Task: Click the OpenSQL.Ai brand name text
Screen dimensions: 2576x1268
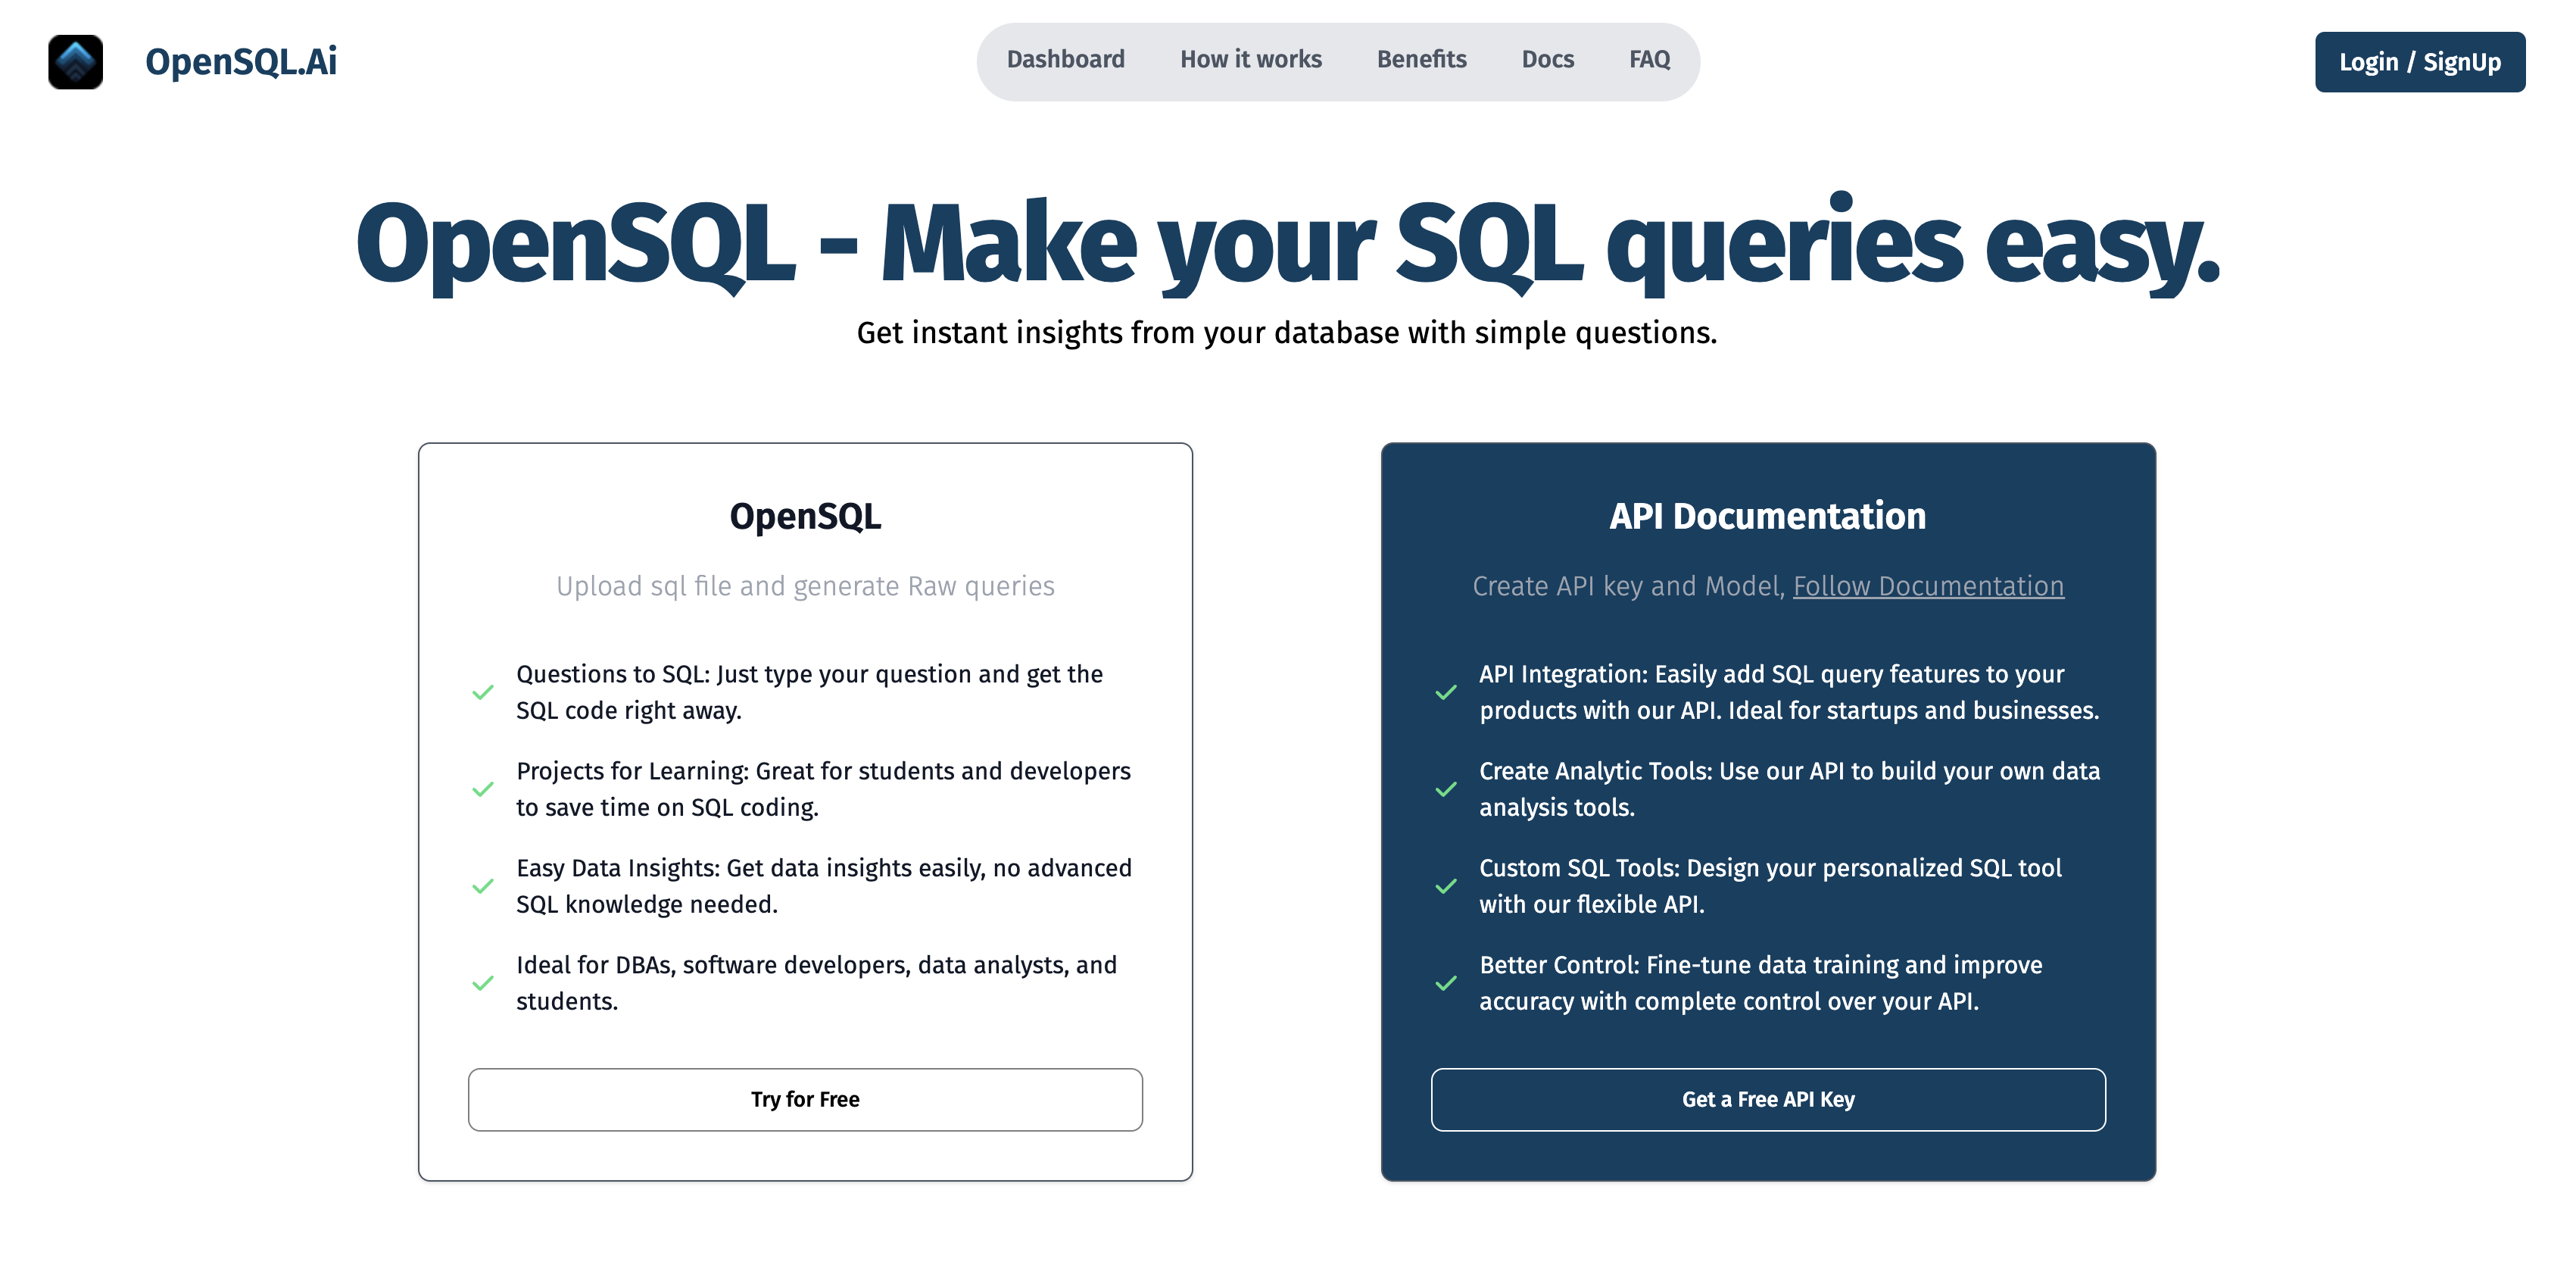Action: point(241,62)
